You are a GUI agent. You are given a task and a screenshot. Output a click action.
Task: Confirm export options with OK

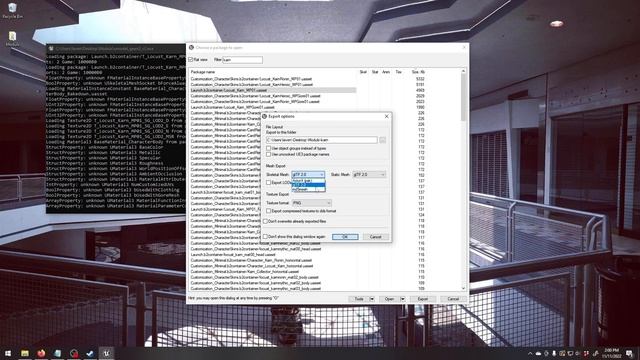[345, 237]
